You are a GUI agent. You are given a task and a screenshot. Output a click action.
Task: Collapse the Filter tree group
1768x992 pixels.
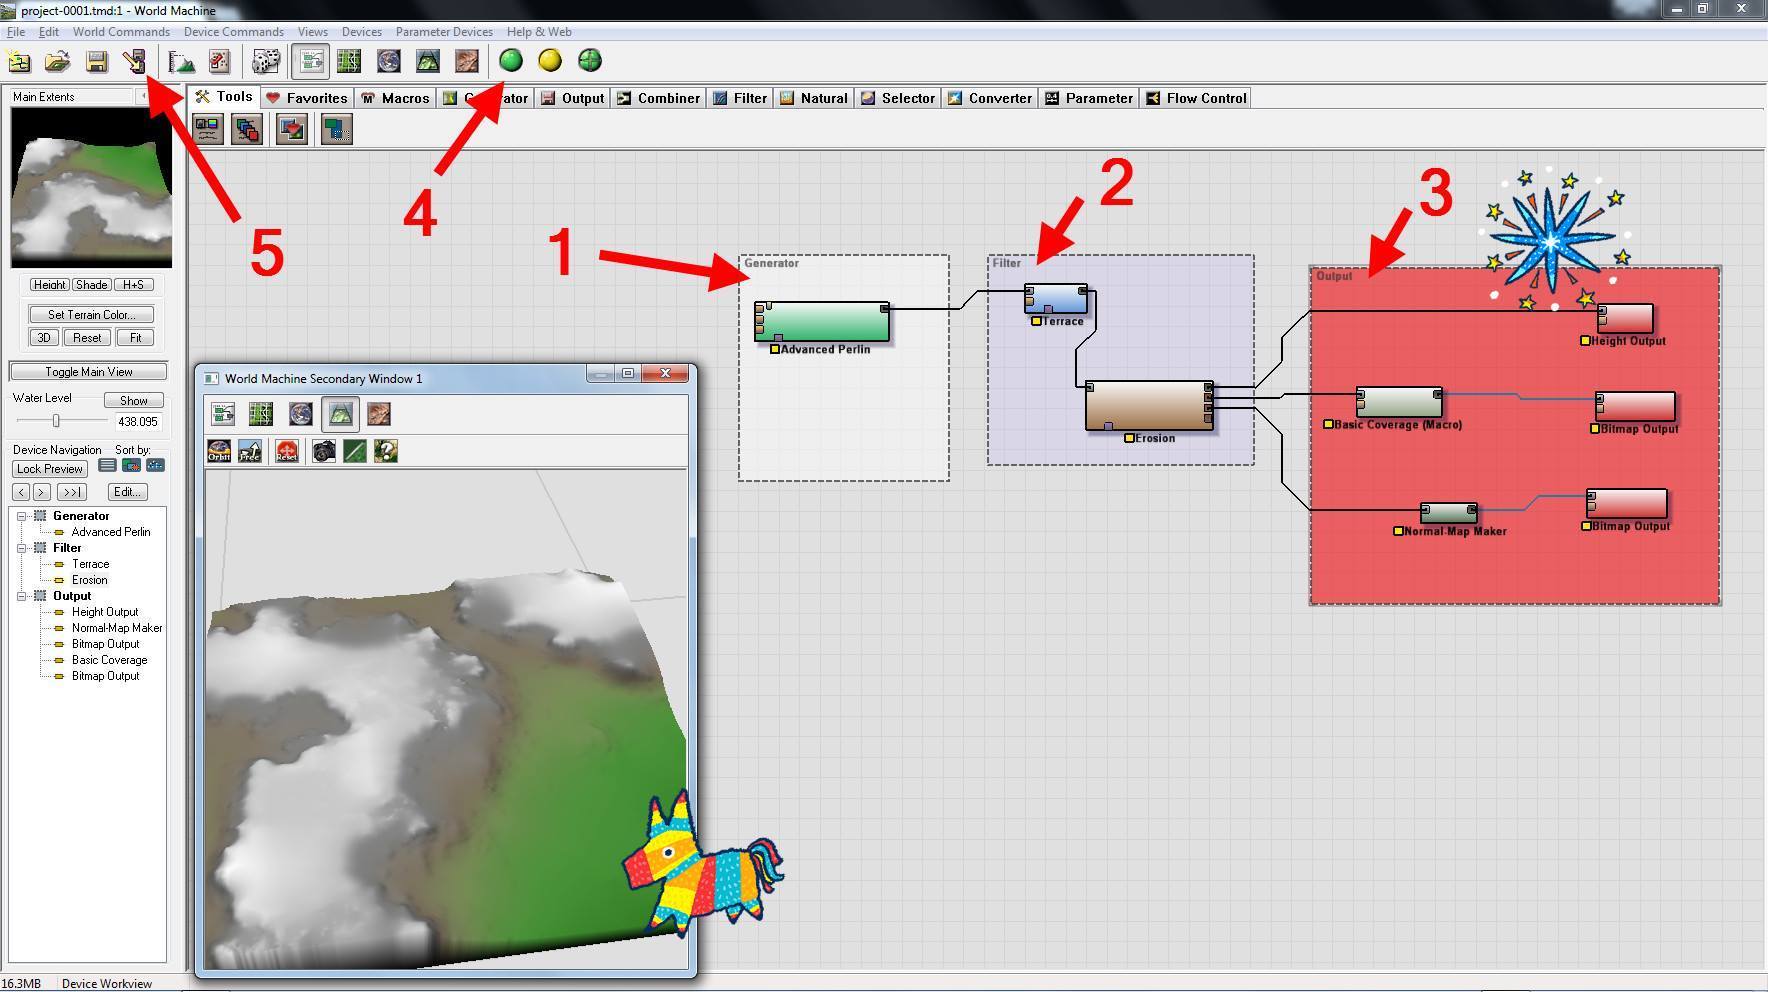21,548
